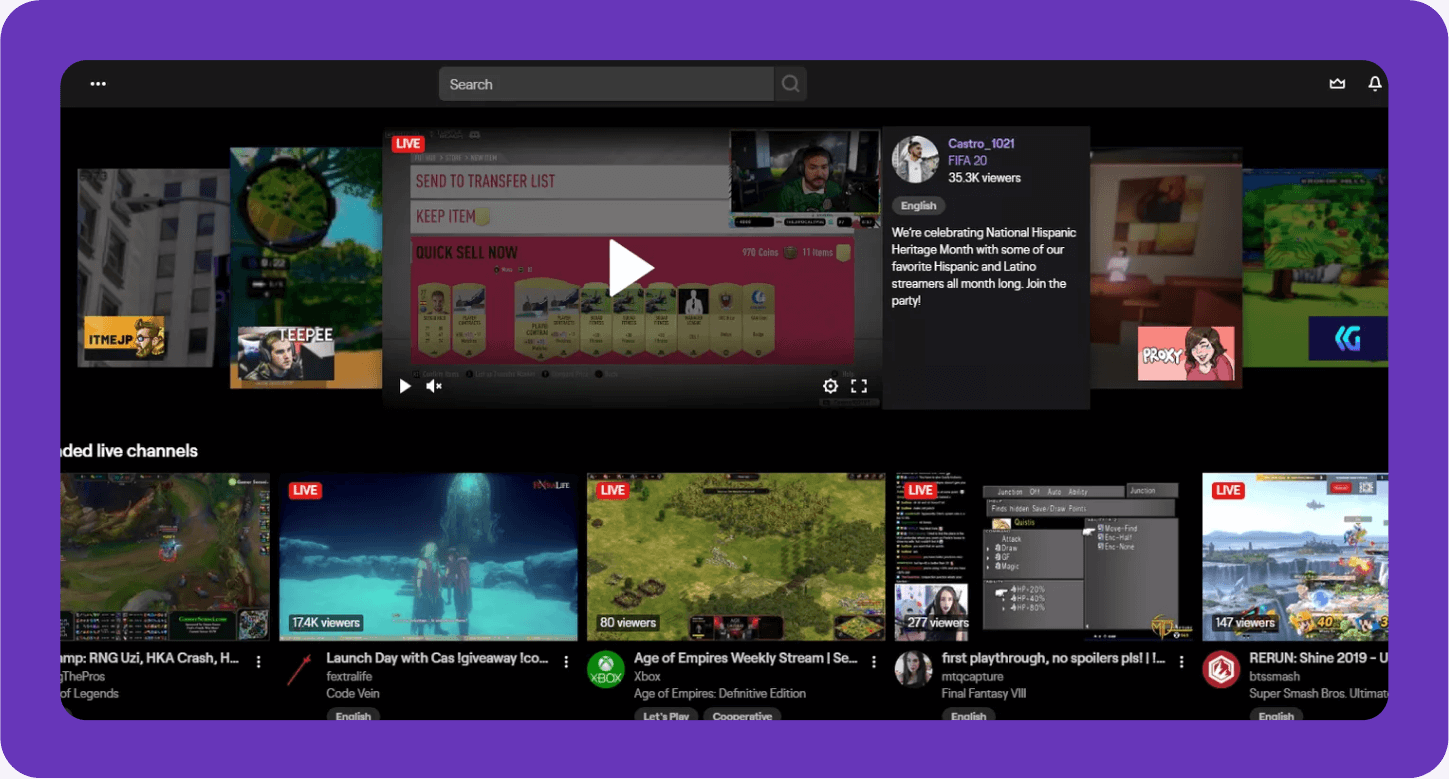Click the English tag under btssmash stream
Image resolution: width=1449 pixels, height=779 pixels.
1276,715
